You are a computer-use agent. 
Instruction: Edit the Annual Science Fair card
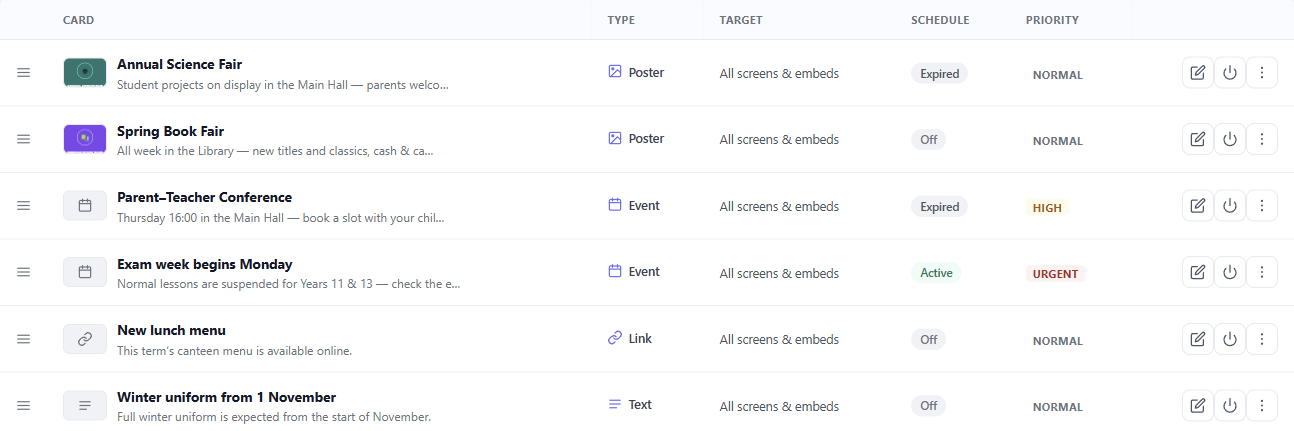(1198, 73)
